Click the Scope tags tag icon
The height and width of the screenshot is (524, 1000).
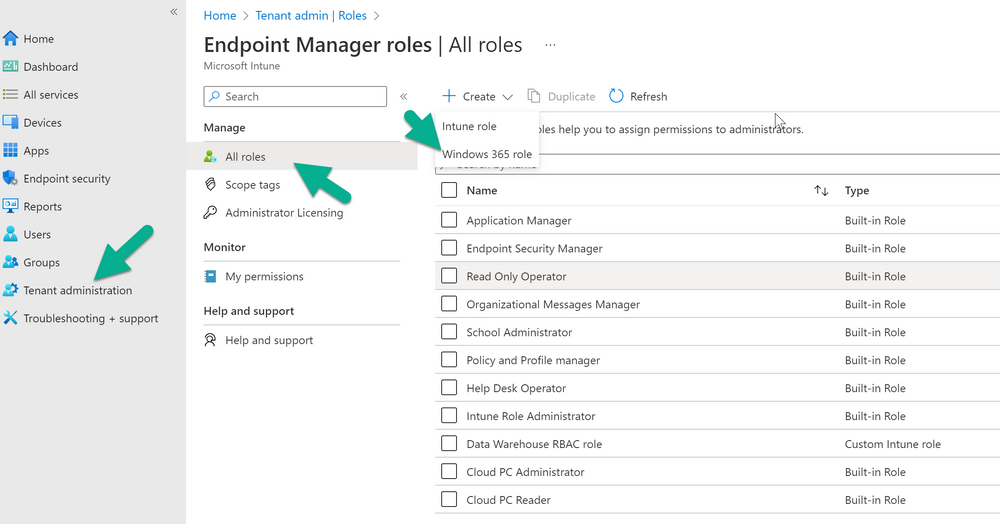coord(210,184)
